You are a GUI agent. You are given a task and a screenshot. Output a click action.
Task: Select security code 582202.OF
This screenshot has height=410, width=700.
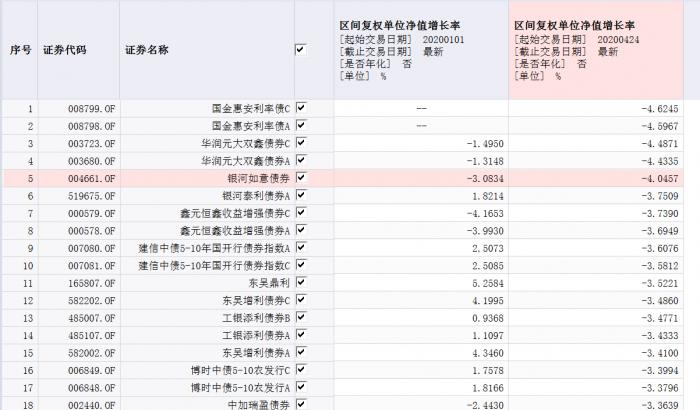pyautogui.click(x=92, y=300)
